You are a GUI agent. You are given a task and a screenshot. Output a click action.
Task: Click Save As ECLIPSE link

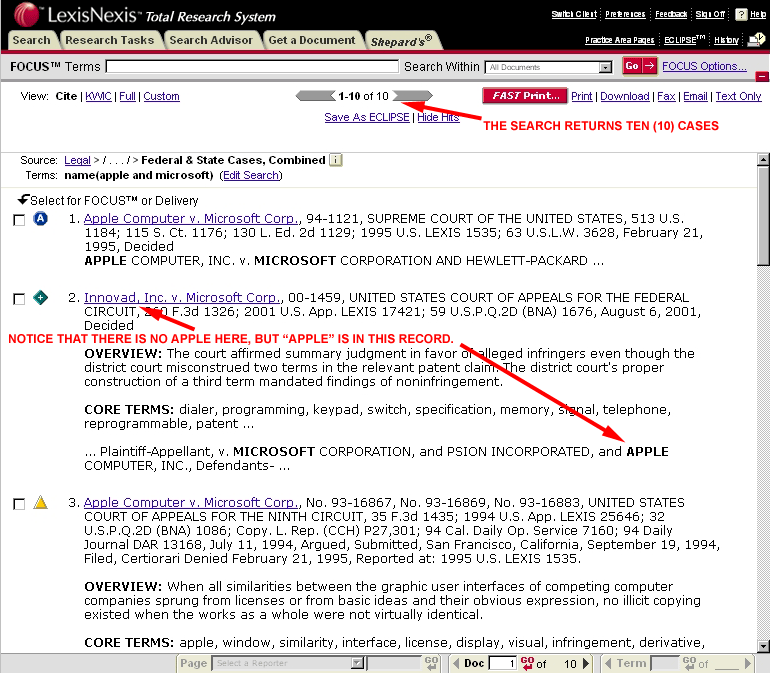pyautogui.click(x=367, y=117)
